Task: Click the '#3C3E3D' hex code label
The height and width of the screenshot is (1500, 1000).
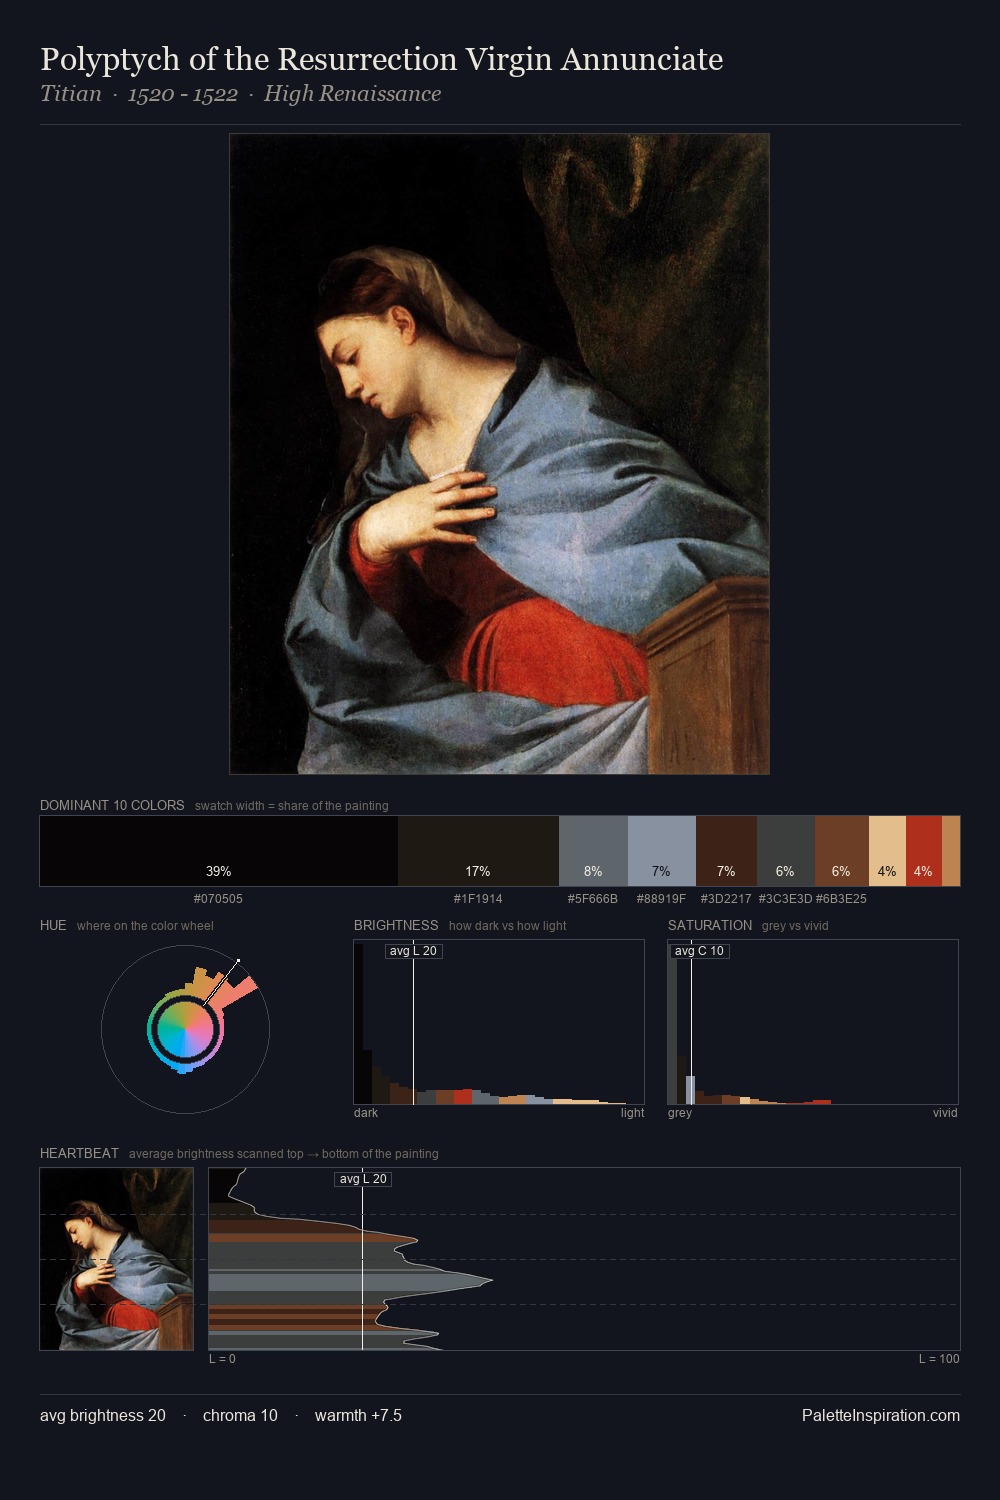Action: [785, 899]
